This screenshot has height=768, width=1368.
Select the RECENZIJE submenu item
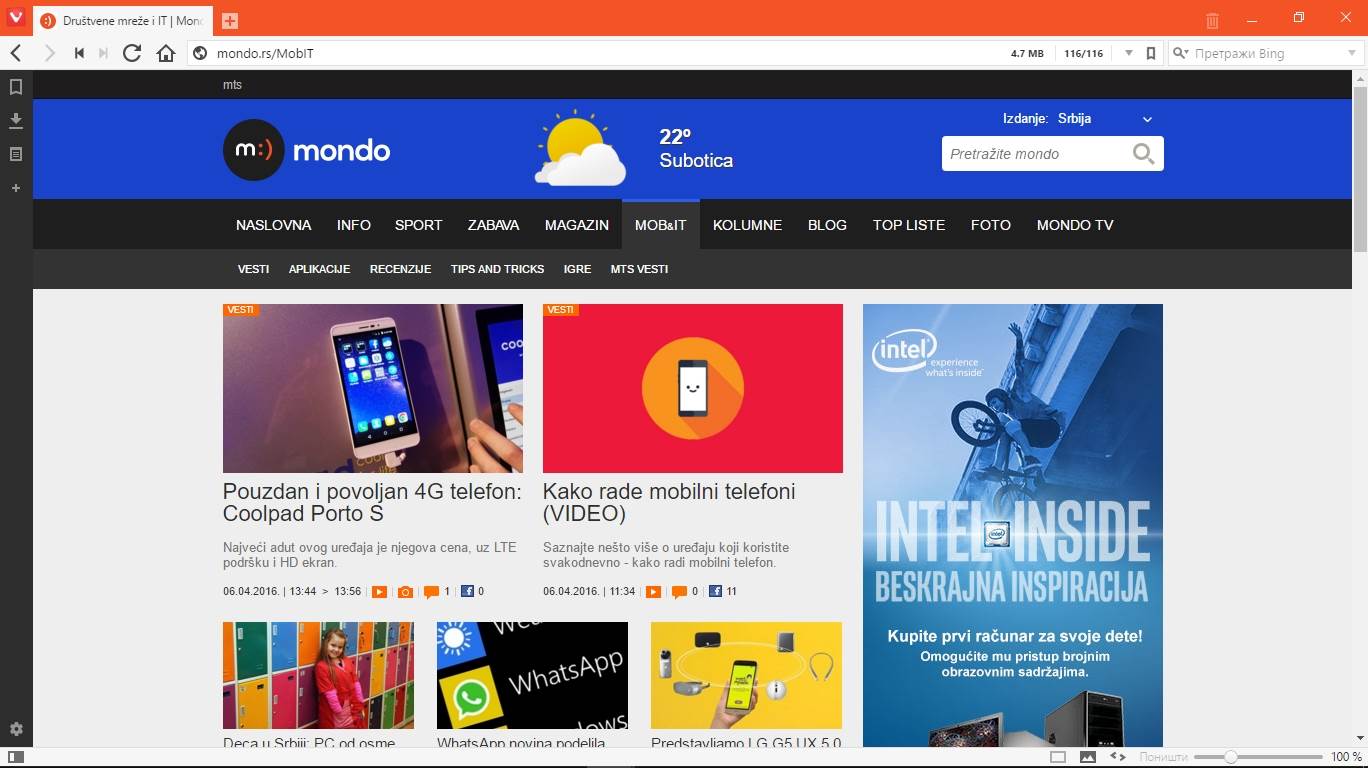(x=400, y=269)
